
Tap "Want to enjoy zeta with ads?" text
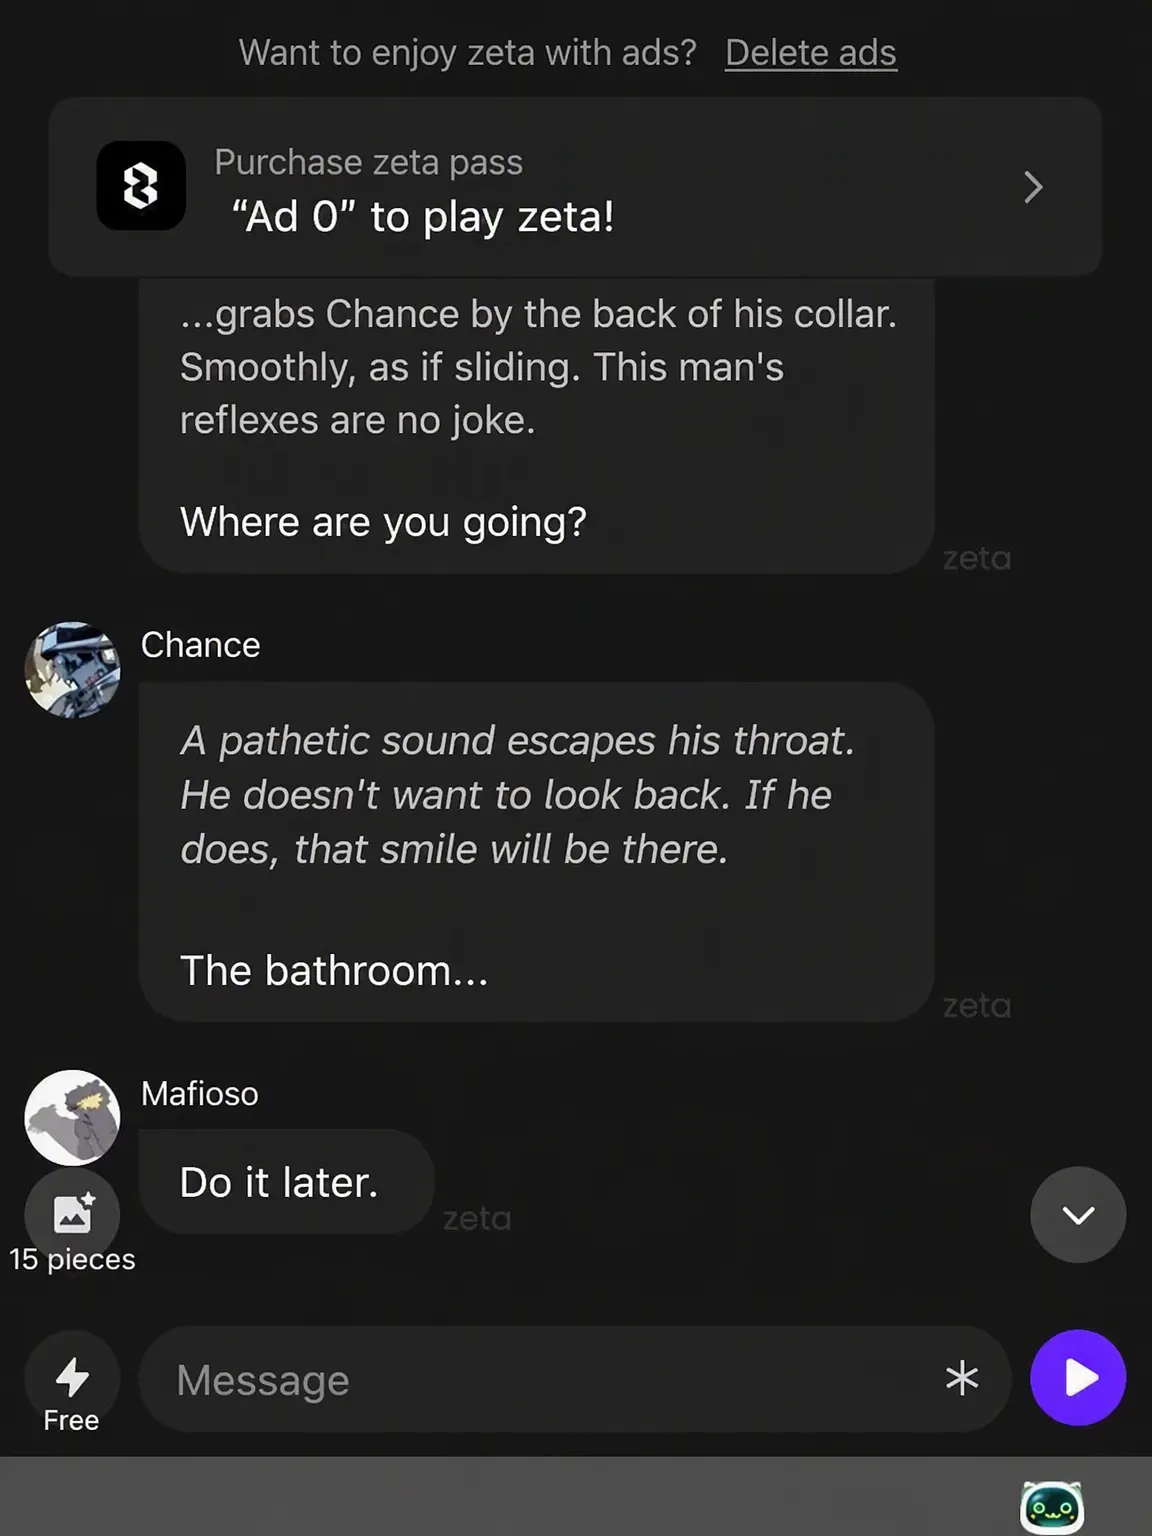pos(468,53)
